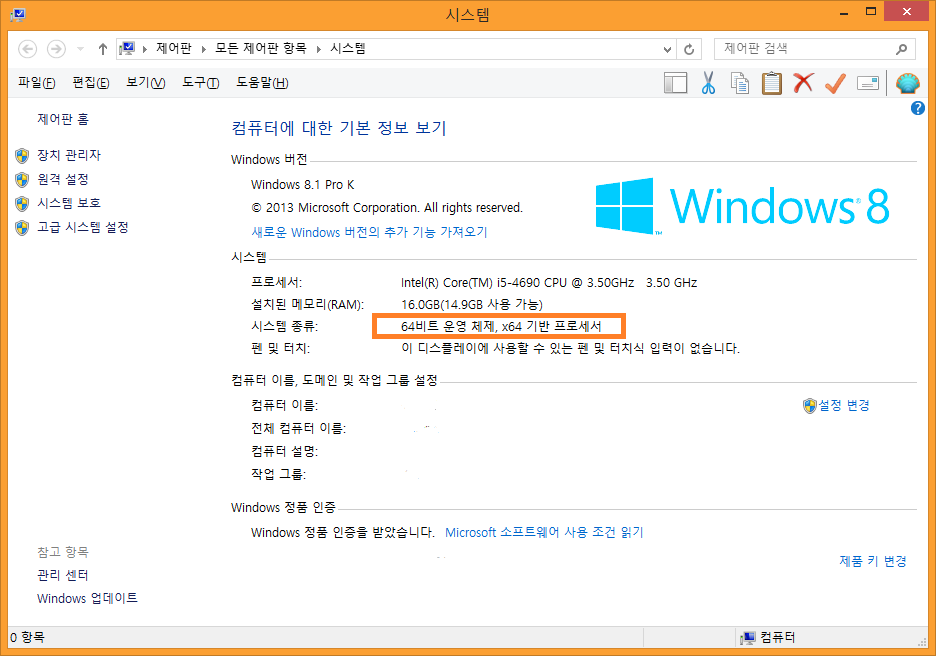Open Microsoft 소프트웨어 사용 조건 읽기 link
The width and height of the screenshot is (936, 656).
tap(544, 532)
